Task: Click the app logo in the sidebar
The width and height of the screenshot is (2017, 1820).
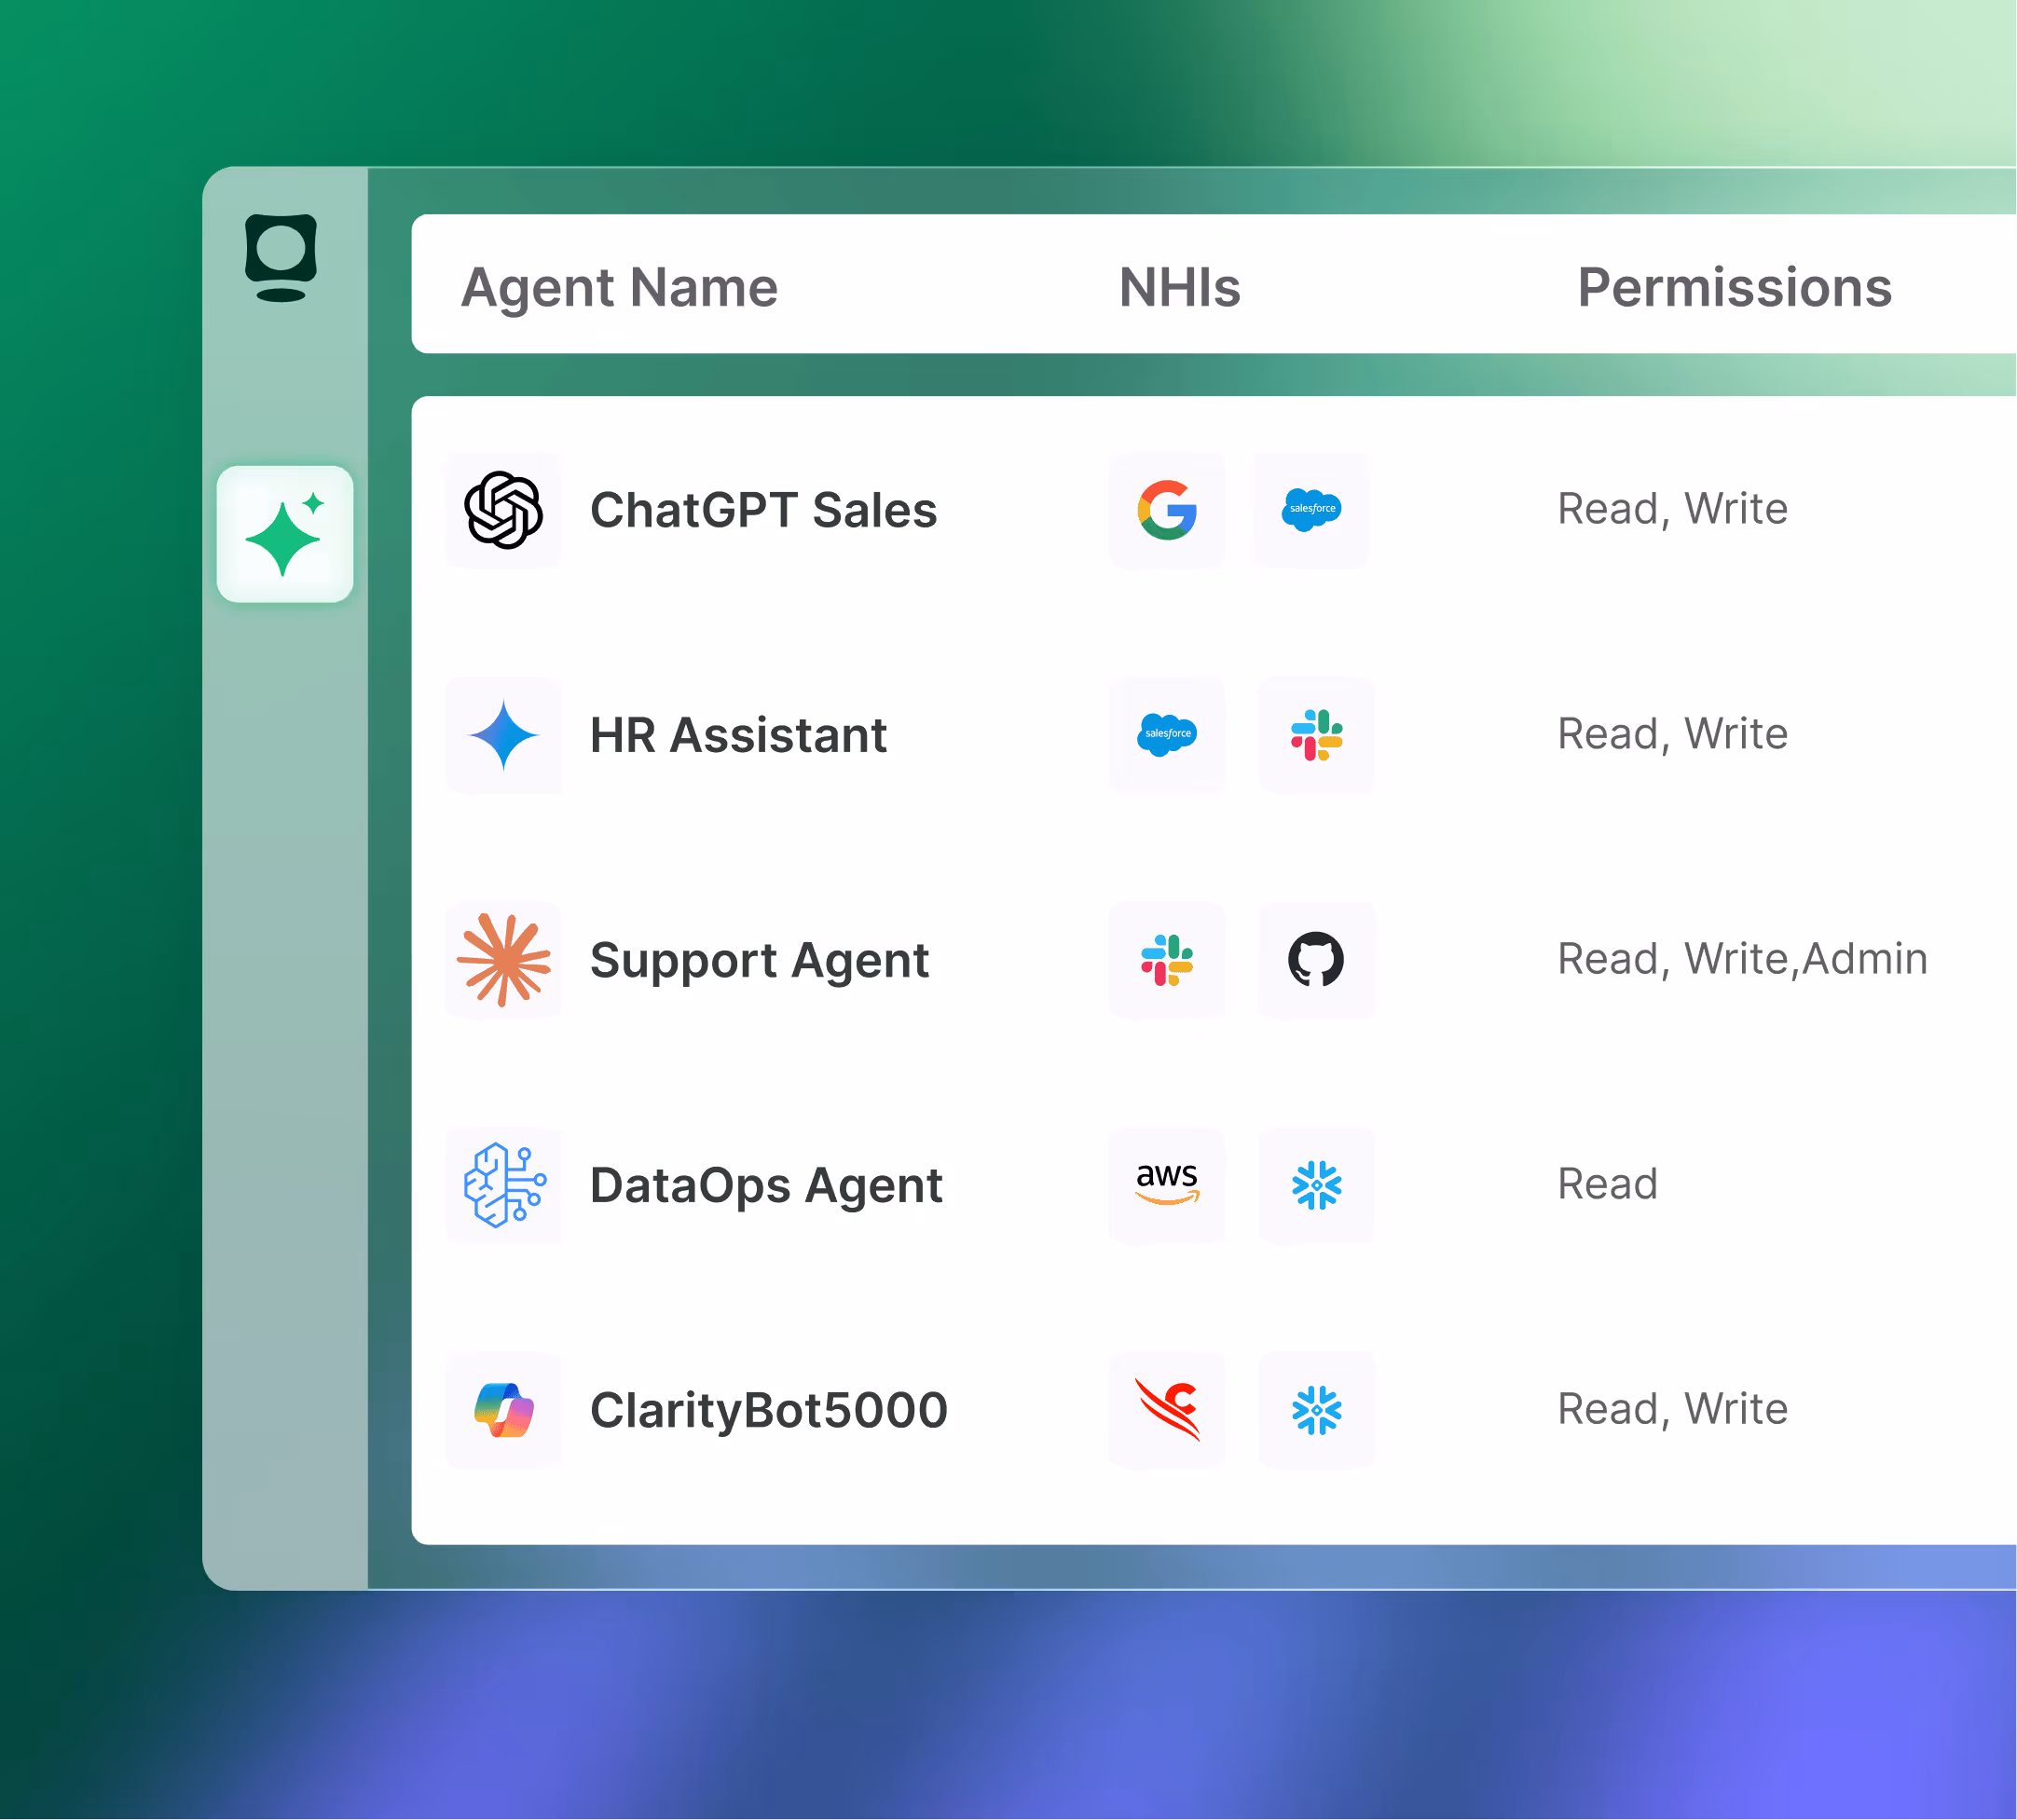Action: [281, 258]
